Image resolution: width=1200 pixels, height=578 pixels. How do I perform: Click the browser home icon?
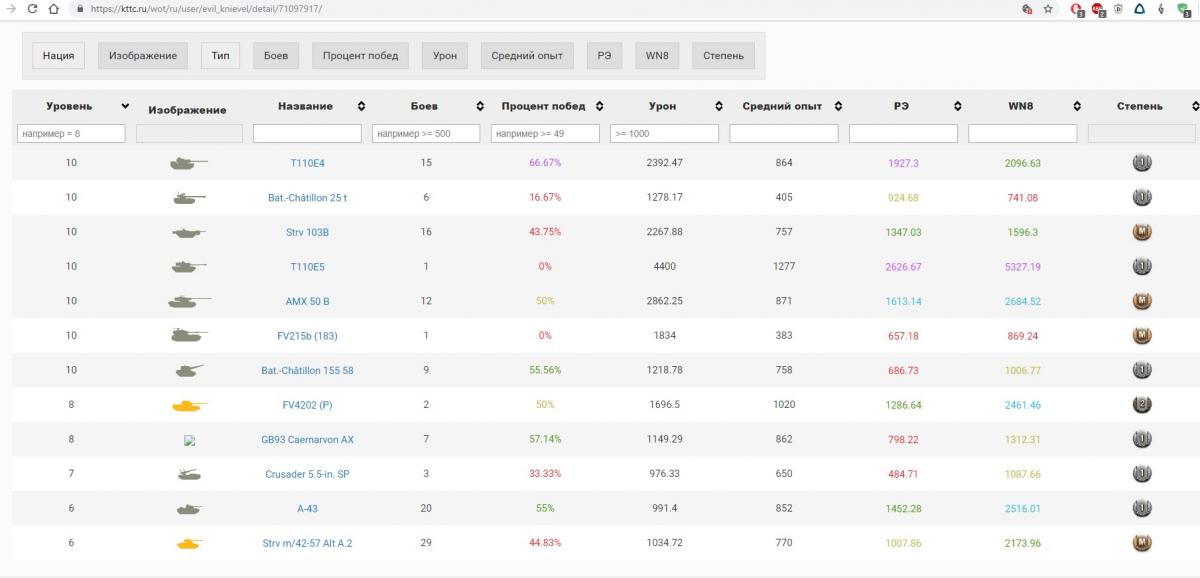(53, 8)
